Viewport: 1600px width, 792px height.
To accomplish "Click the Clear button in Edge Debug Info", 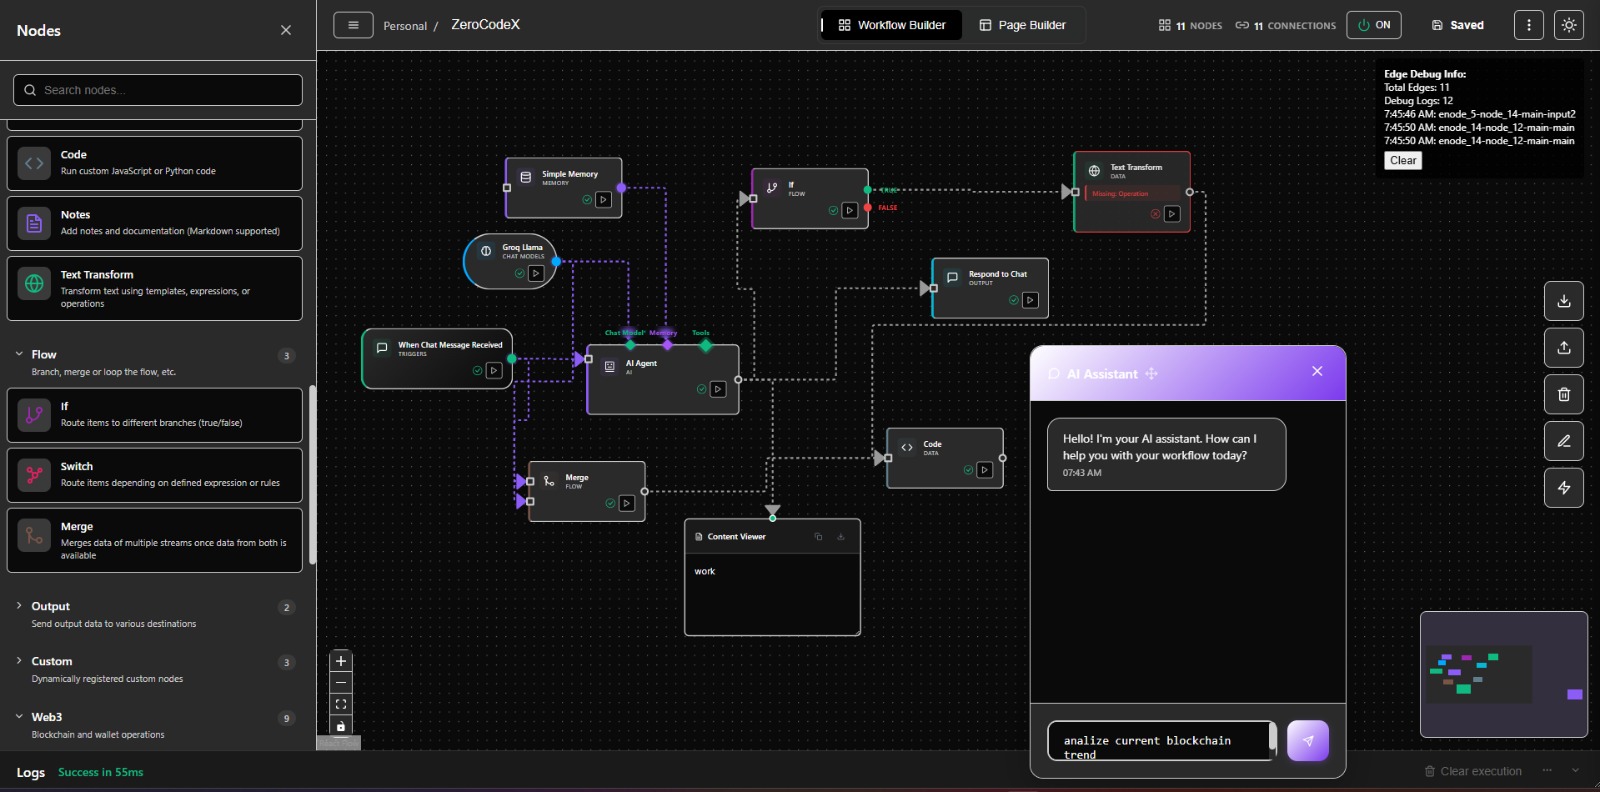I will [x=1403, y=161].
